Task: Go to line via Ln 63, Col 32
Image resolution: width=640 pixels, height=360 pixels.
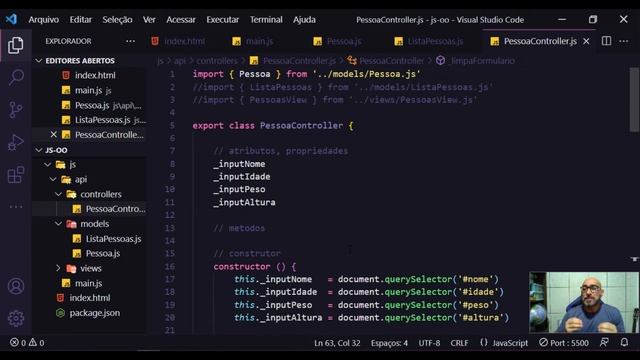Action: [337, 343]
